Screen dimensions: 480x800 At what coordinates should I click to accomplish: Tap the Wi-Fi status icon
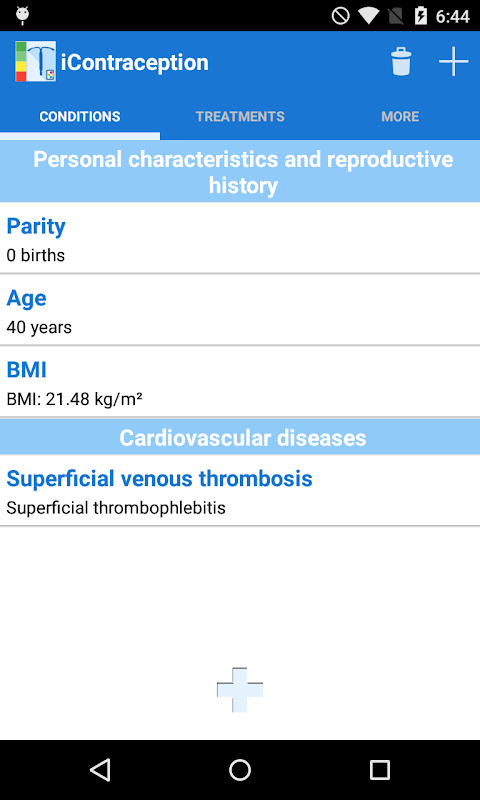pos(369,16)
